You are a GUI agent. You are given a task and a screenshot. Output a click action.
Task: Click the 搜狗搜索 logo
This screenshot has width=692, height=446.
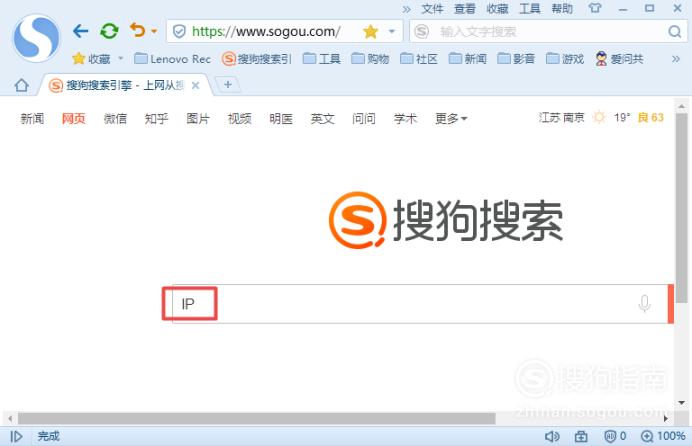[446, 220]
